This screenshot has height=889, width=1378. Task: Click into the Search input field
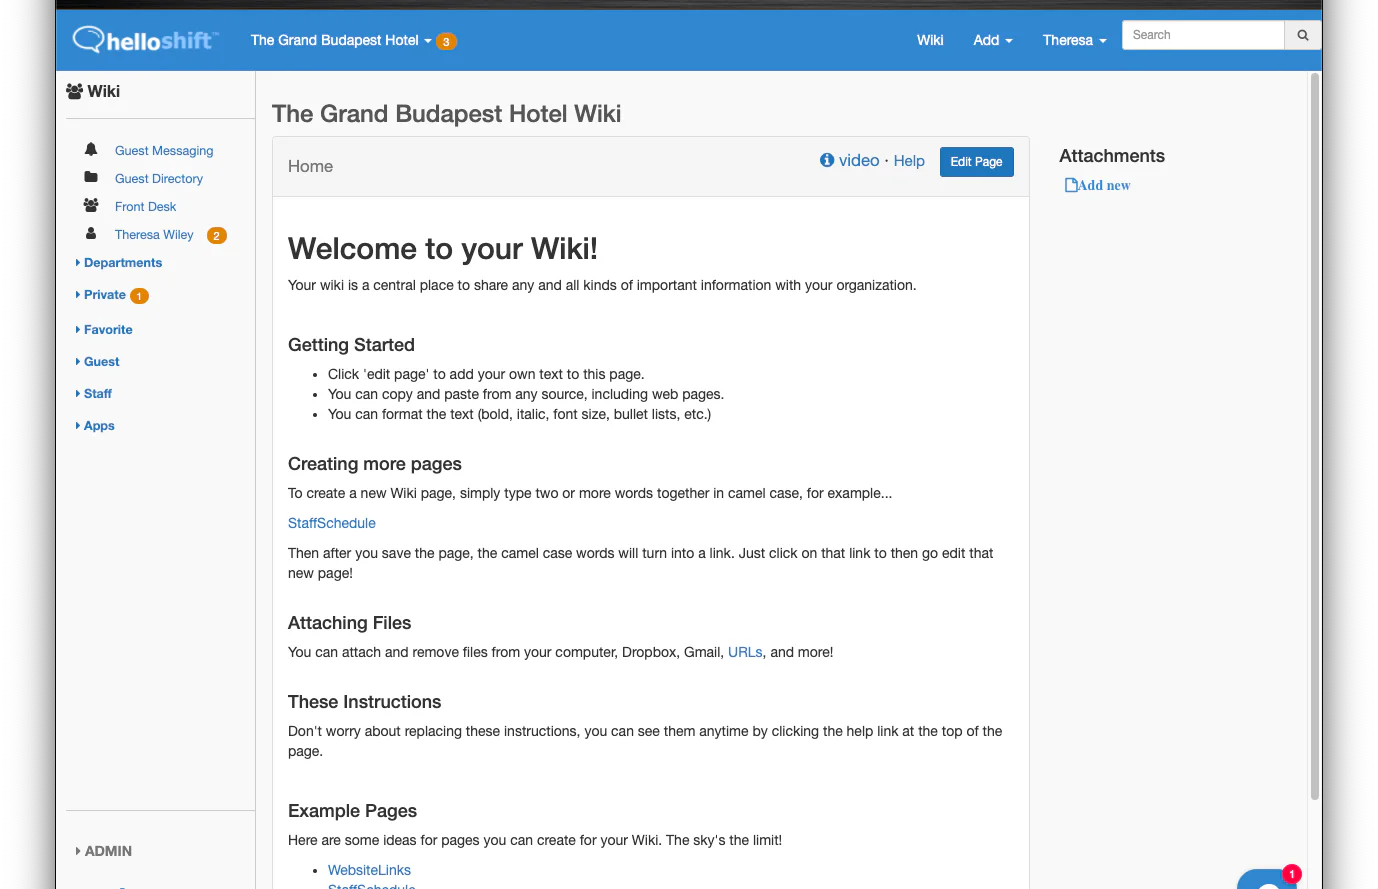pos(1203,35)
